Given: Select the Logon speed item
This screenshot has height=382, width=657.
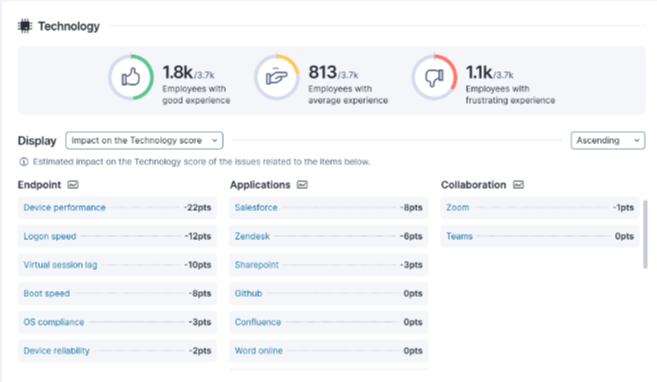Looking at the screenshot, I should click(x=117, y=236).
